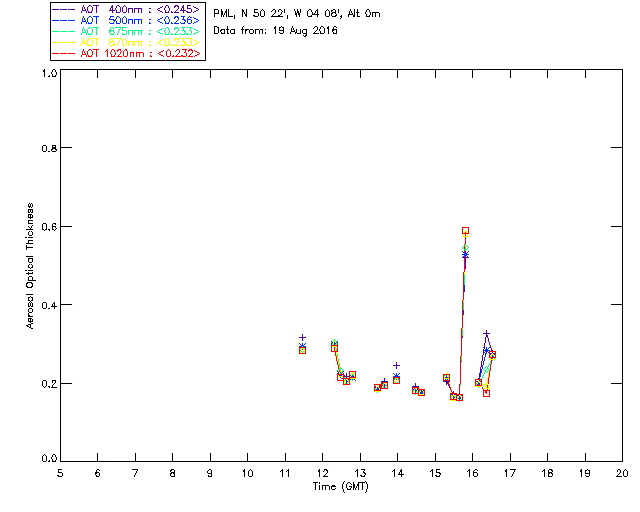Click the x-axis tick label 7

[135, 473]
